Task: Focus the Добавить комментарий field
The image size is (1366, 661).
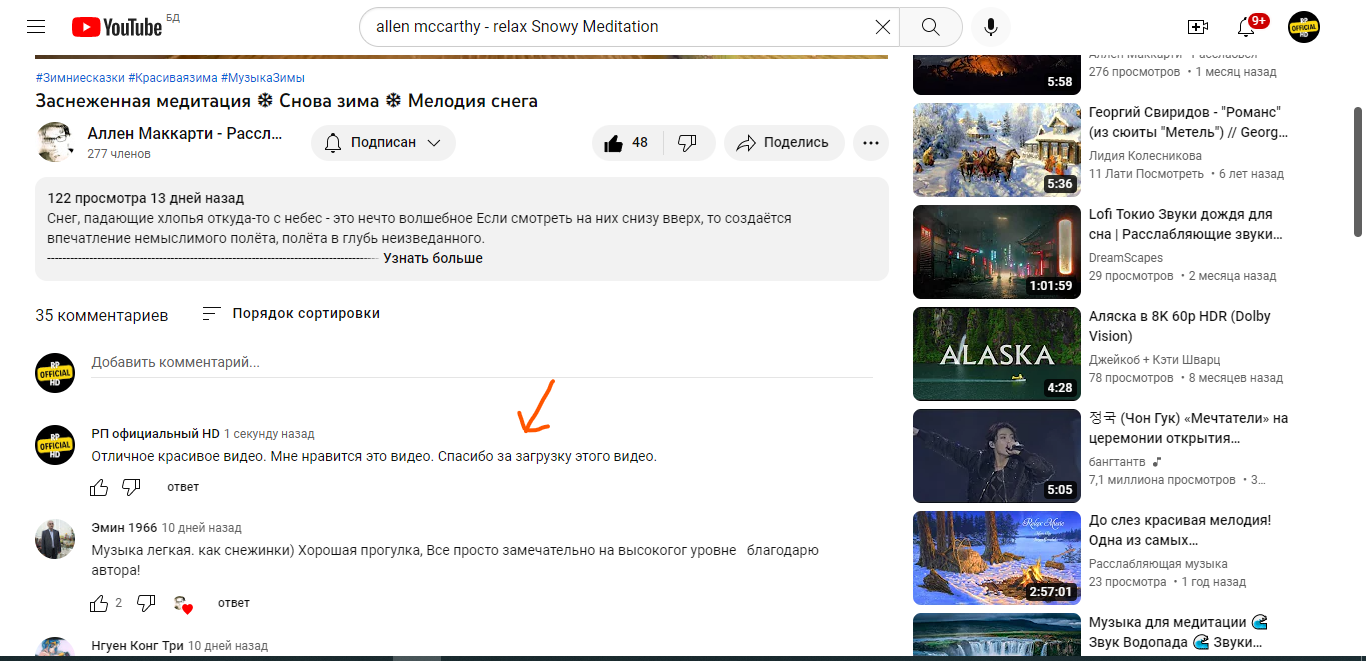Action: coord(482,363)
